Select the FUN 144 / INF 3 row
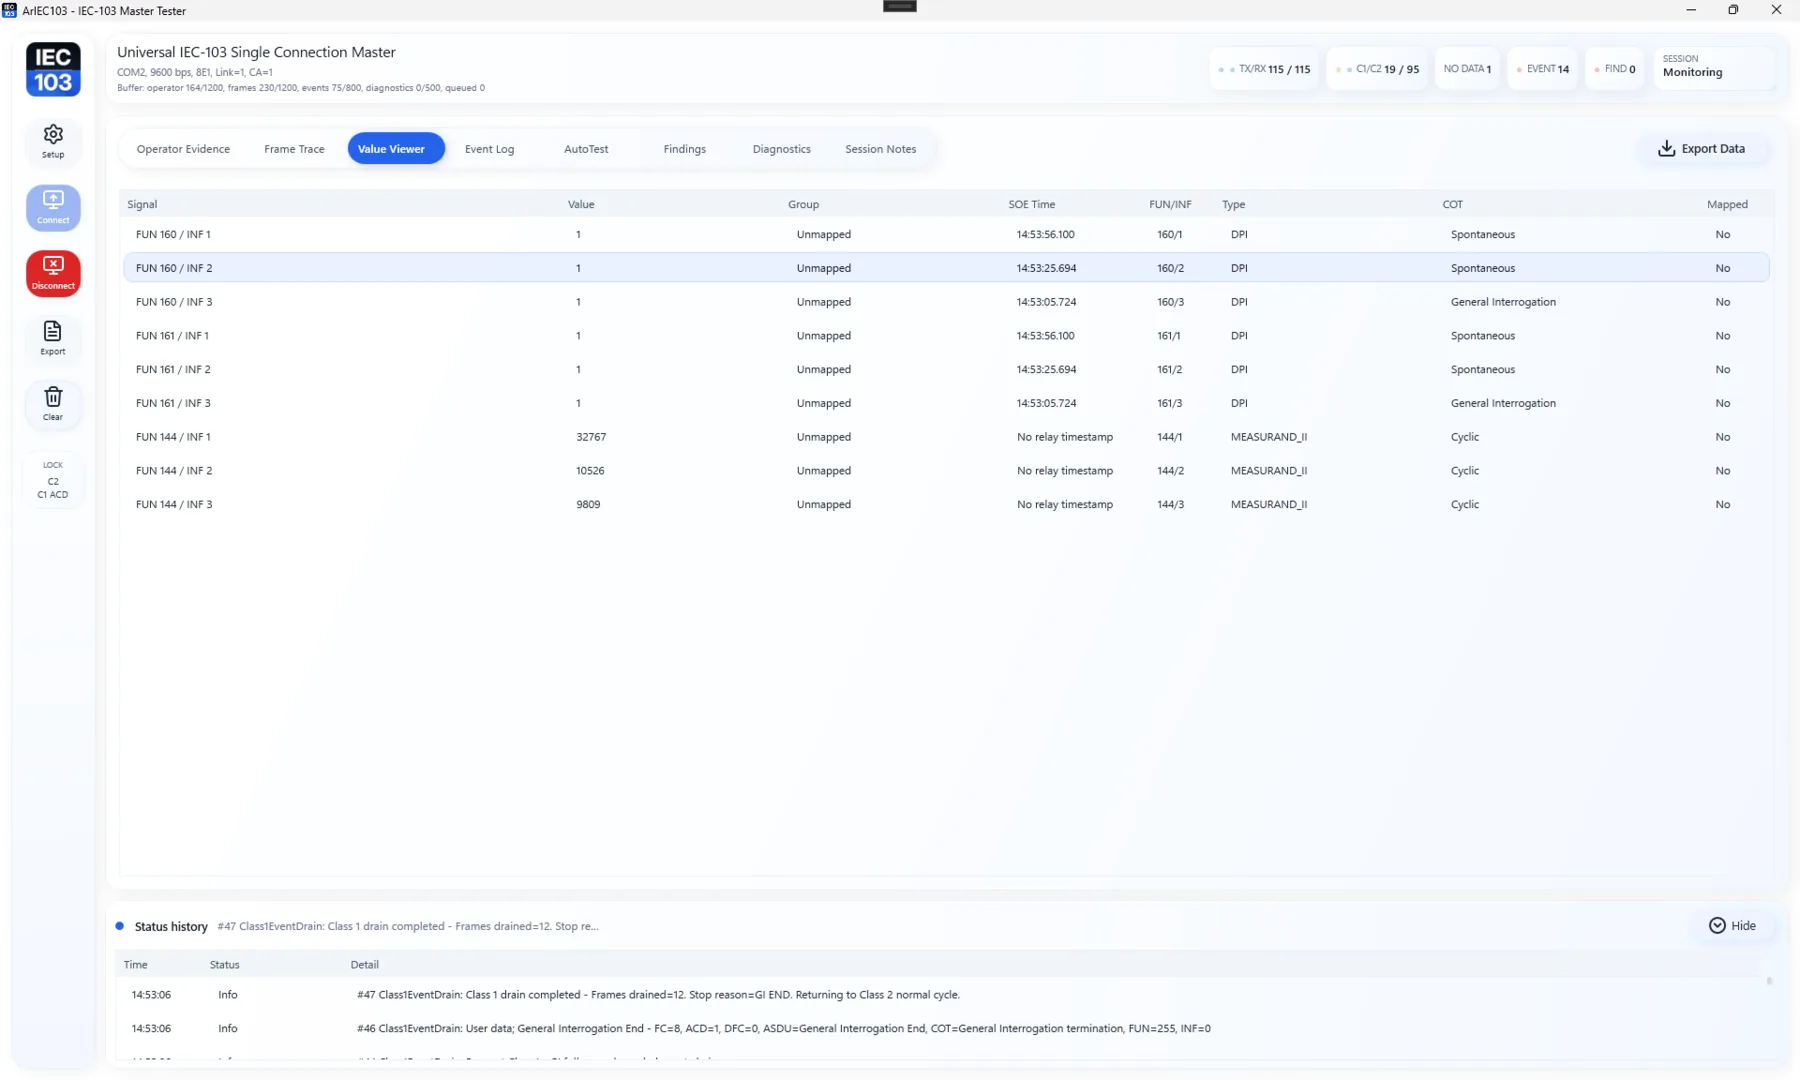 pyautogui.click(x=946, y=504)
